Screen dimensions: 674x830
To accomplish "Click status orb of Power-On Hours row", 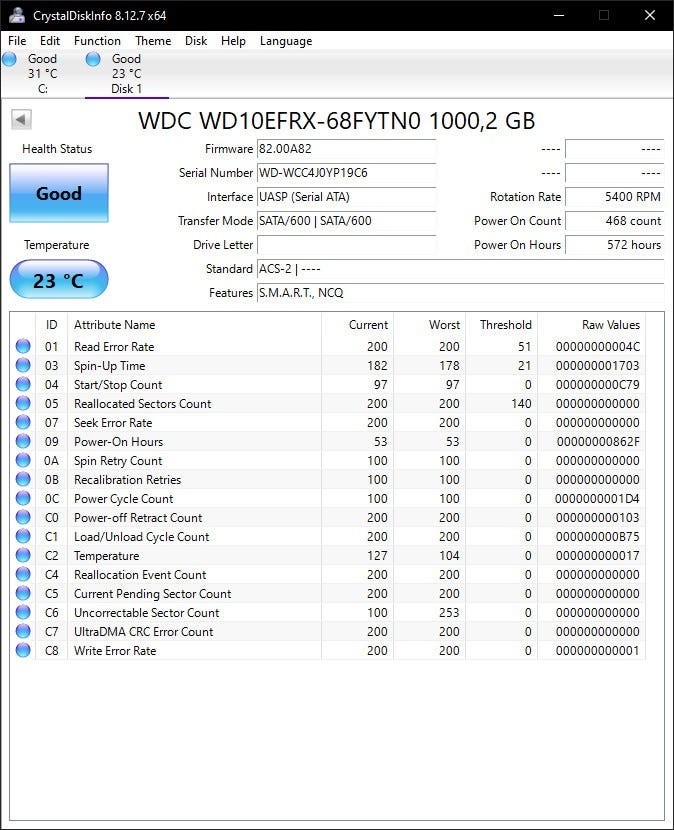I will [x=23, y=441].
